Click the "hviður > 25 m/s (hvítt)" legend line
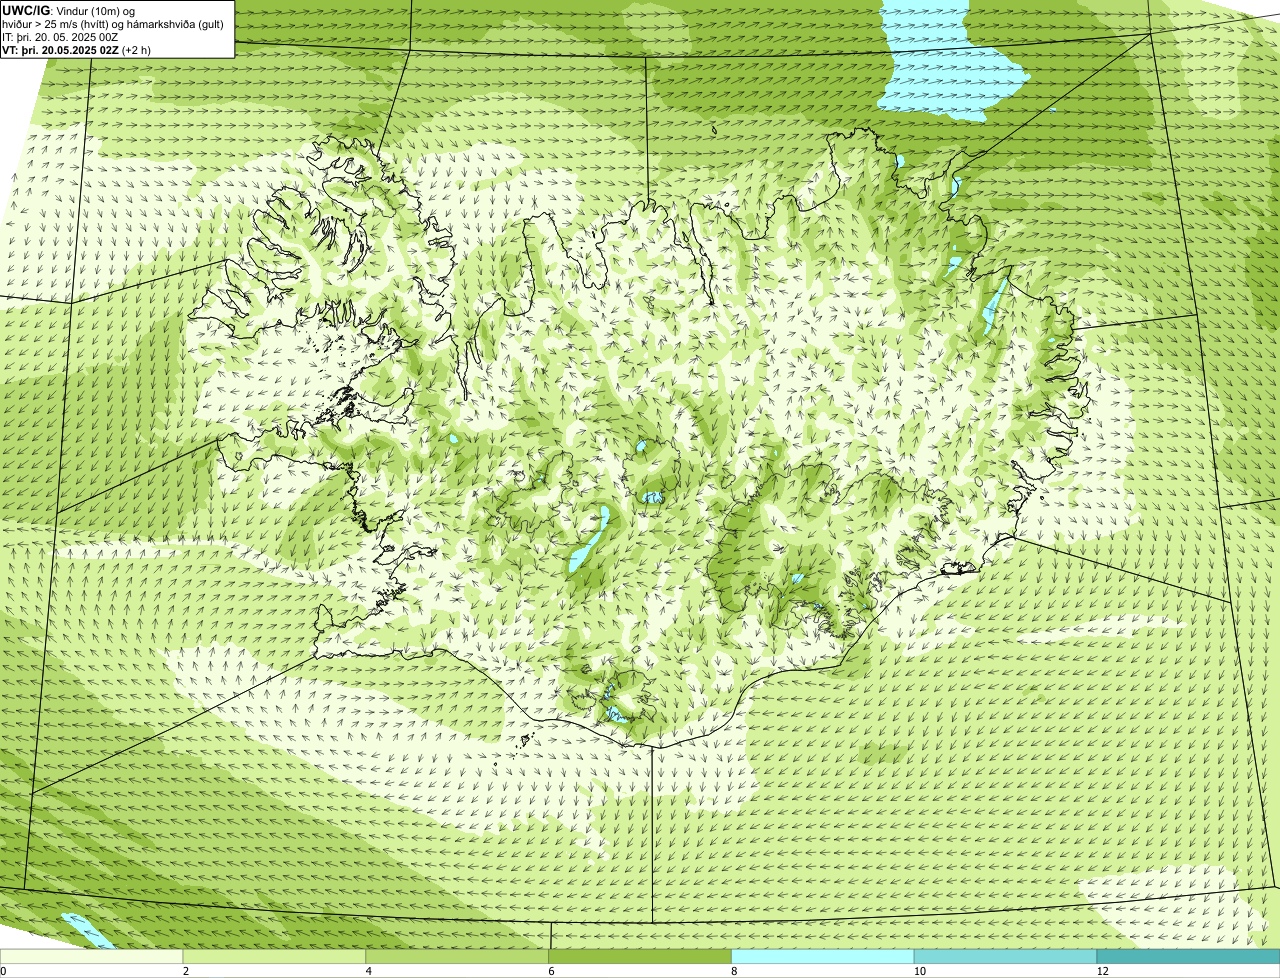The height and width of the screenshot is (978, 1280). pyautogui.click(x=115, y=24)
